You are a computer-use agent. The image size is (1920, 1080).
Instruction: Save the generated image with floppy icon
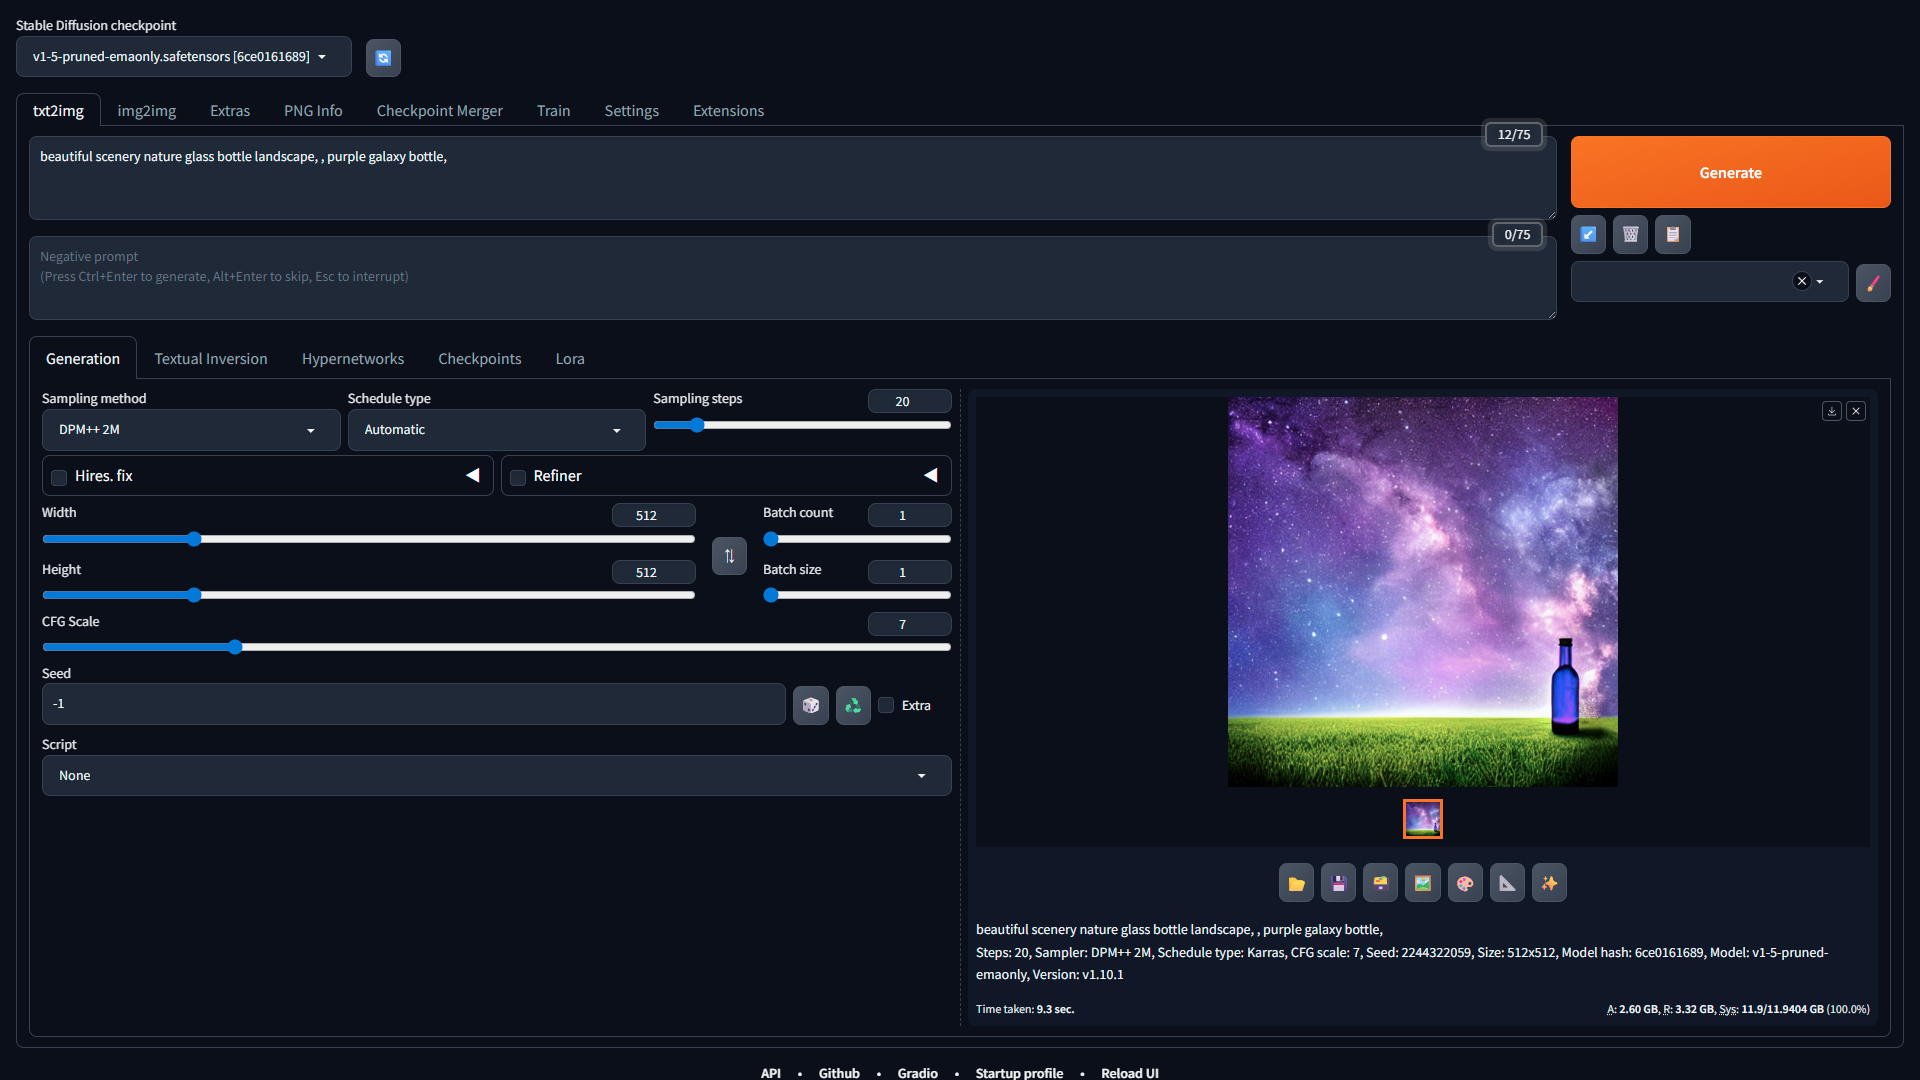pyautogui.click(x=1338, y=883)
